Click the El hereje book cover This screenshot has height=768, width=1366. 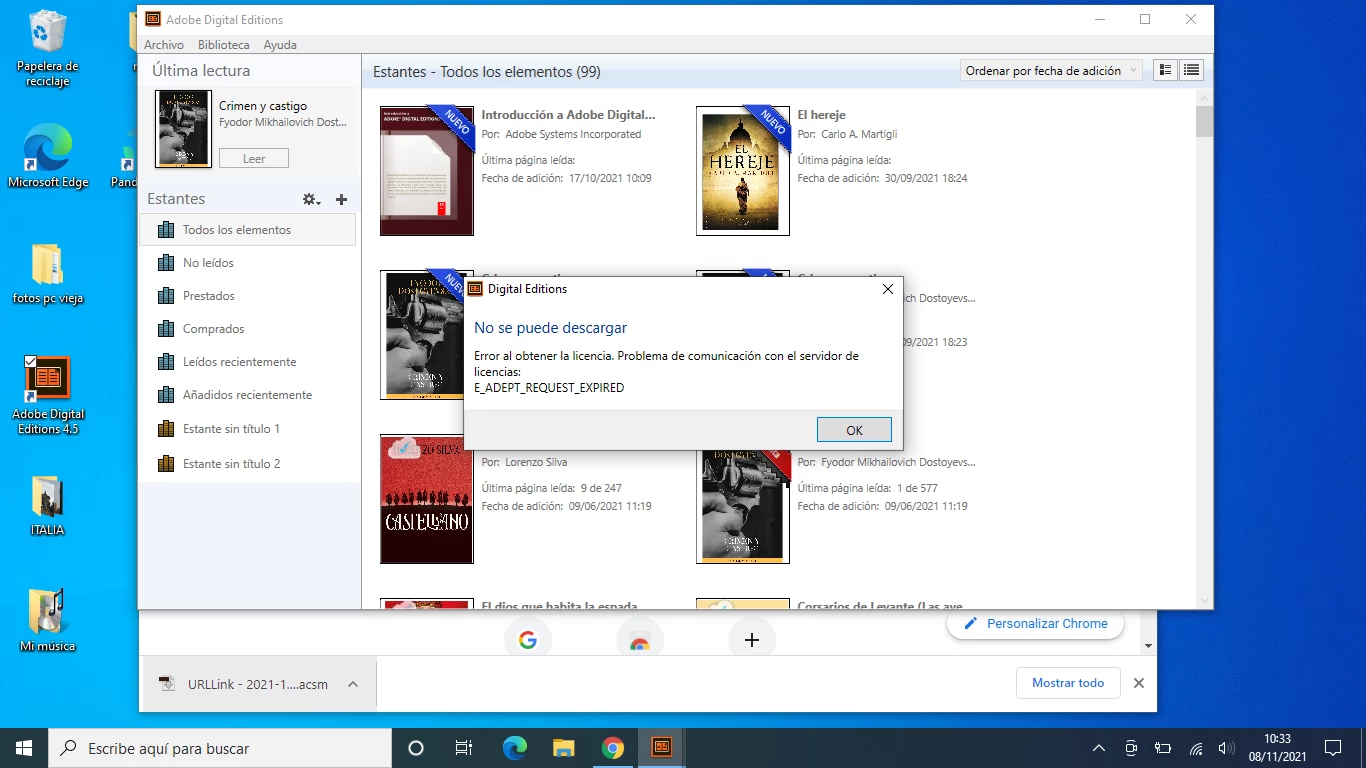point(743,171)
